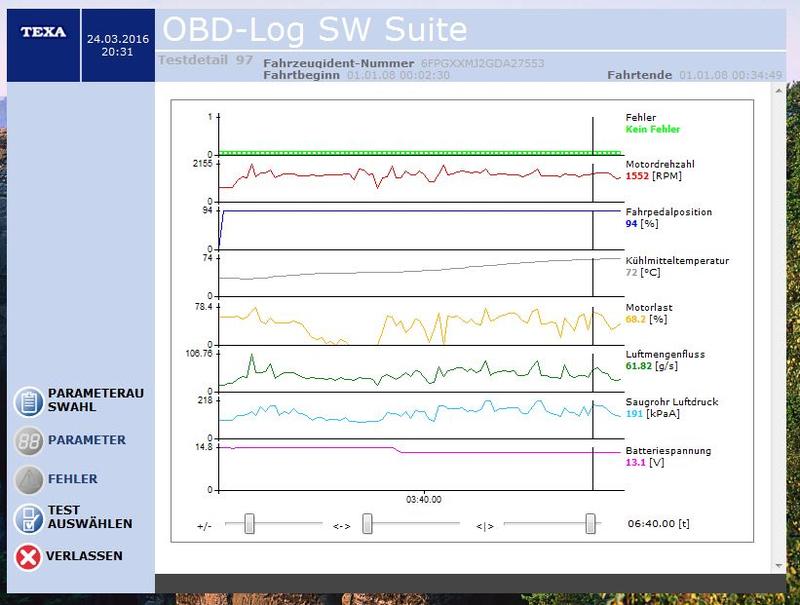800x605 pixels.
Task: Click the Motordrehzahl label
Action: coord(660,164)
